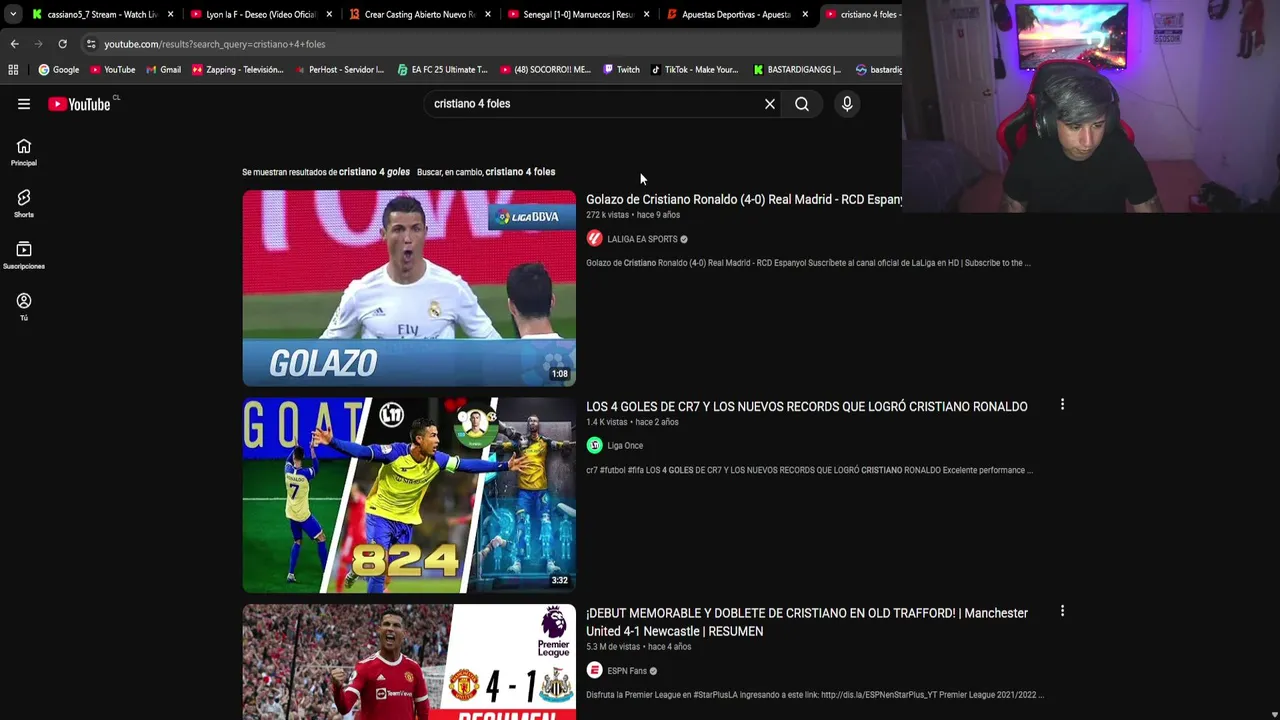Click the address bar URL field
Screen dimensions: 1280x720
point(490,44)
